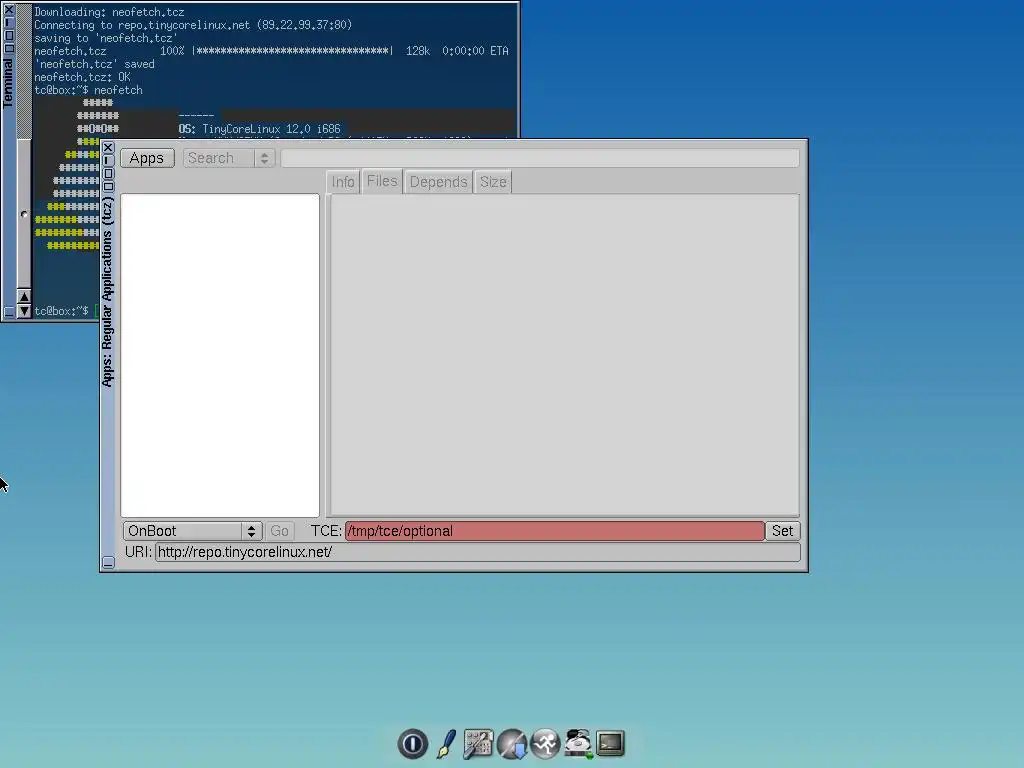
Task: Click "OS: TinyCoreLinux 12.0 i686" text in Terminal
Action: pos(260,129)
